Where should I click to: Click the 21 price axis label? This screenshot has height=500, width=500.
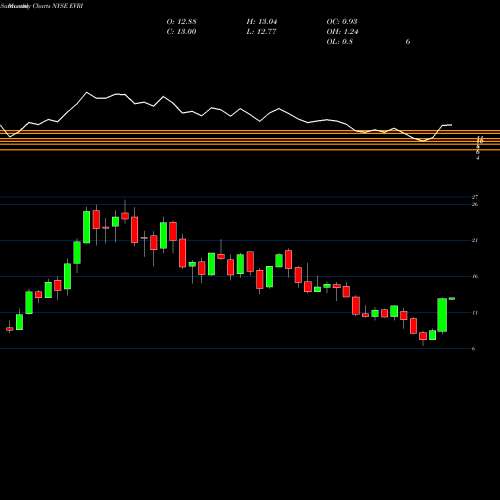point(475,240)
